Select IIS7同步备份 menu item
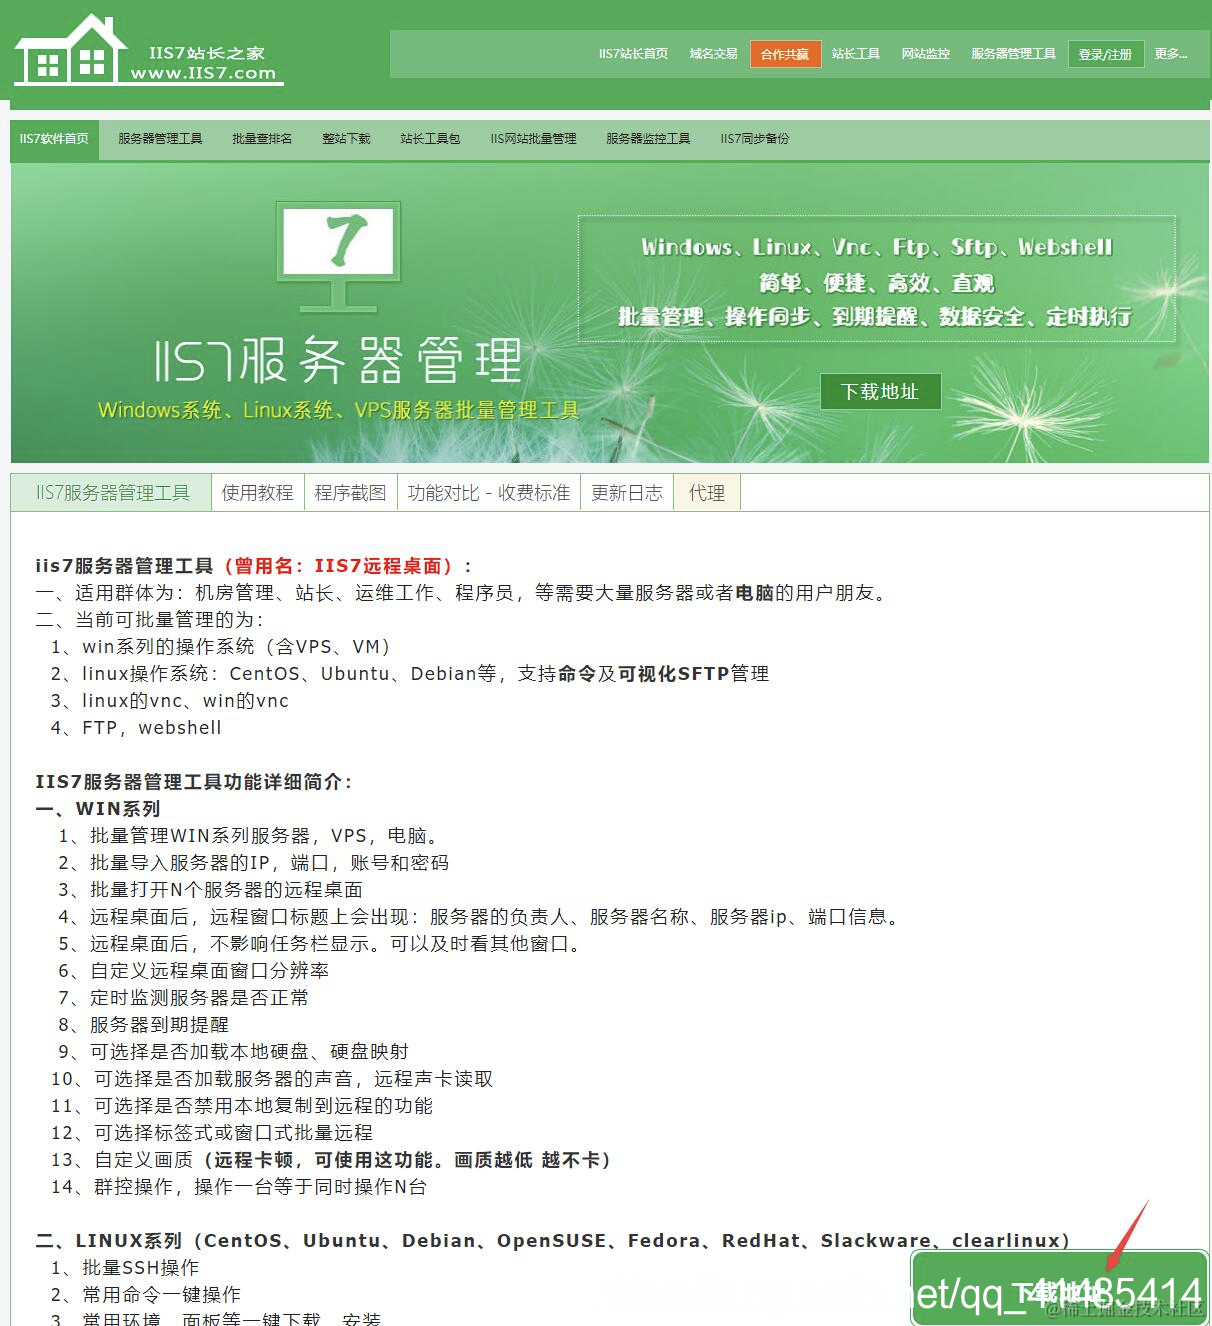 click(x=754, y=139)
